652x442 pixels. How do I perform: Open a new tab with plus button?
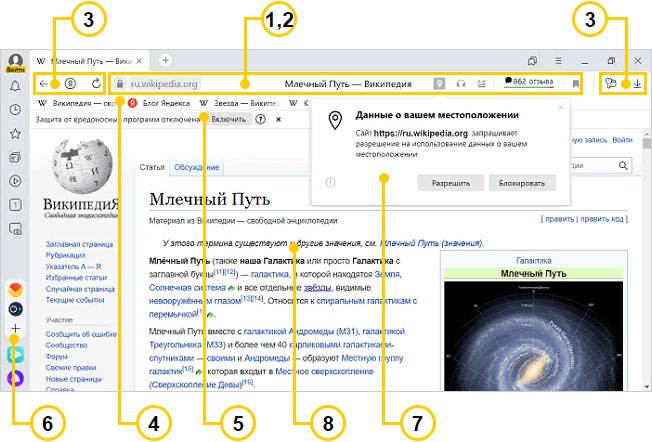coord(165,61)
